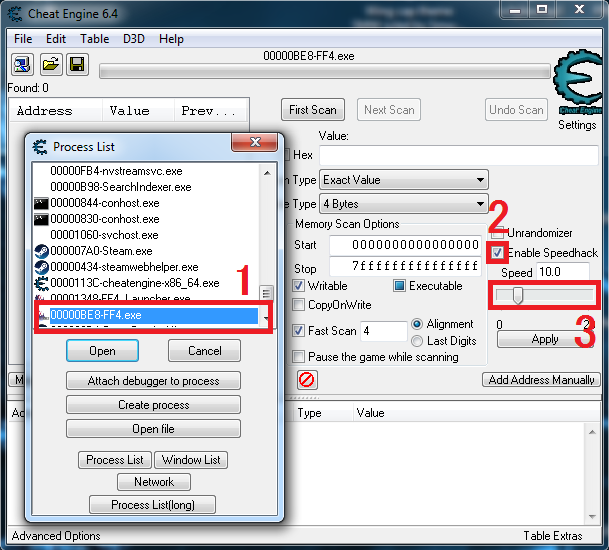Enable Pause the game while scanning
Image resolution: width=609 pixels, height=550 pixels.
(x=298, y=357)
